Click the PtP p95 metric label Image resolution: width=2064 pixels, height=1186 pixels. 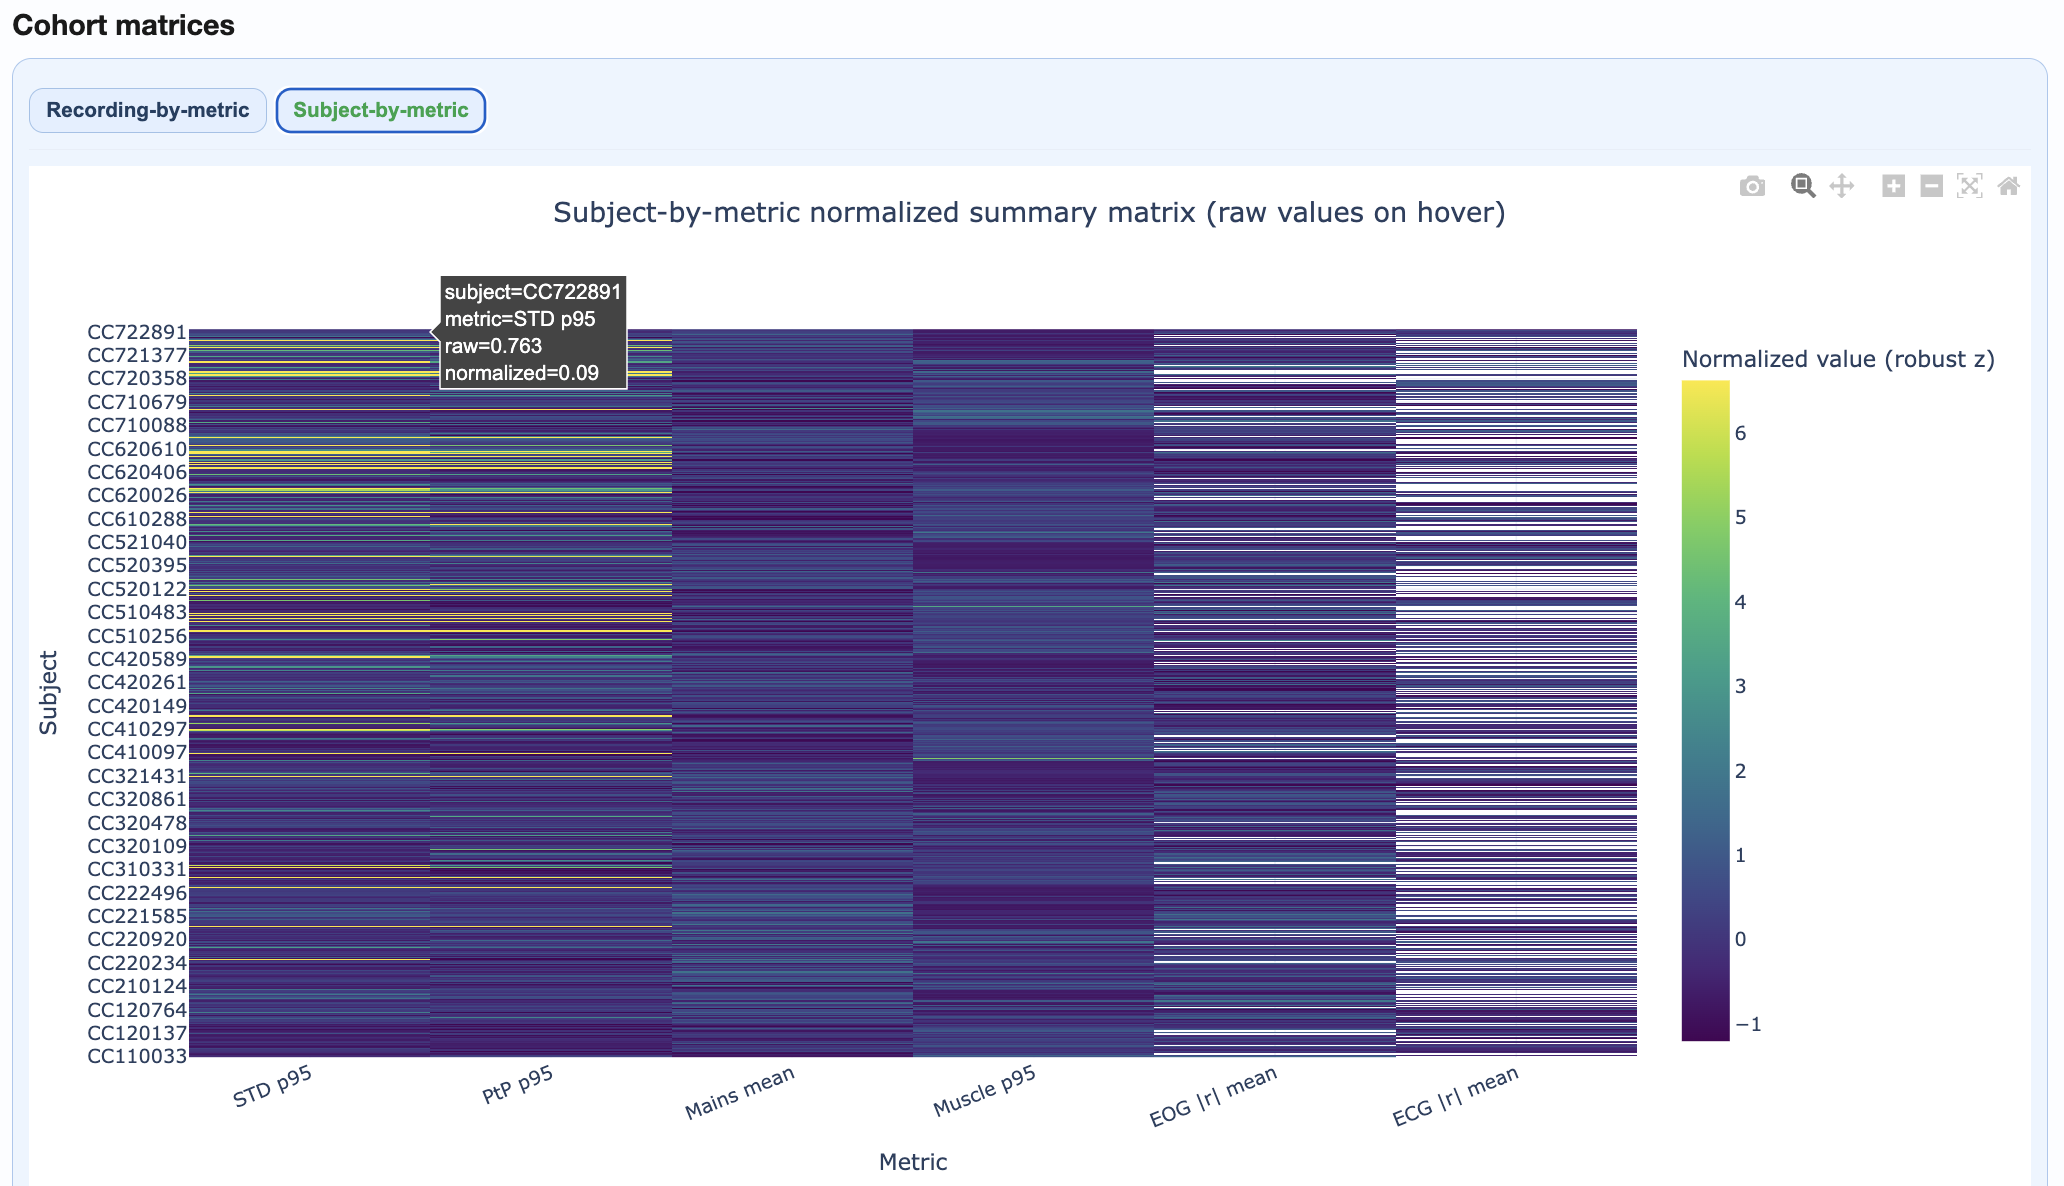point(518,1085)
